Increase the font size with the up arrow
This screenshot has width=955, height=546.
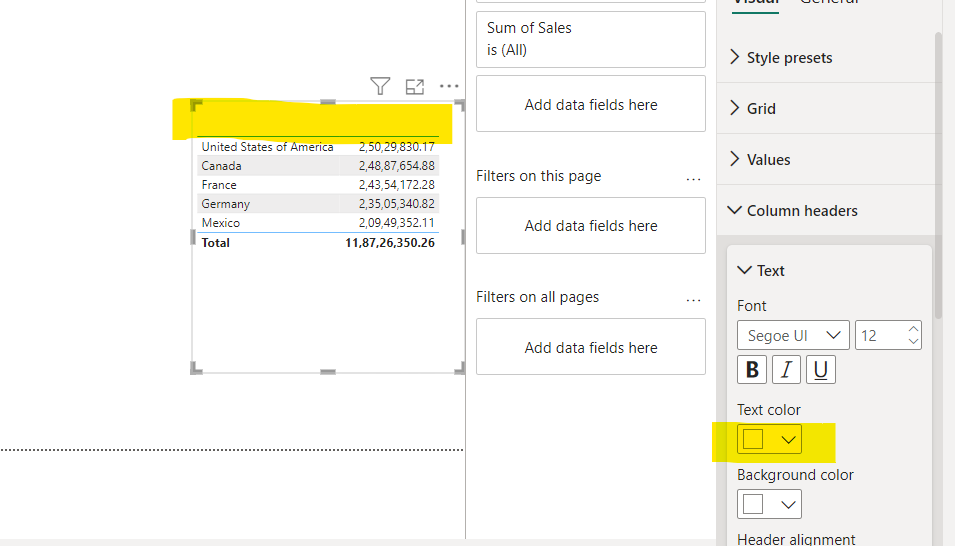913,329
